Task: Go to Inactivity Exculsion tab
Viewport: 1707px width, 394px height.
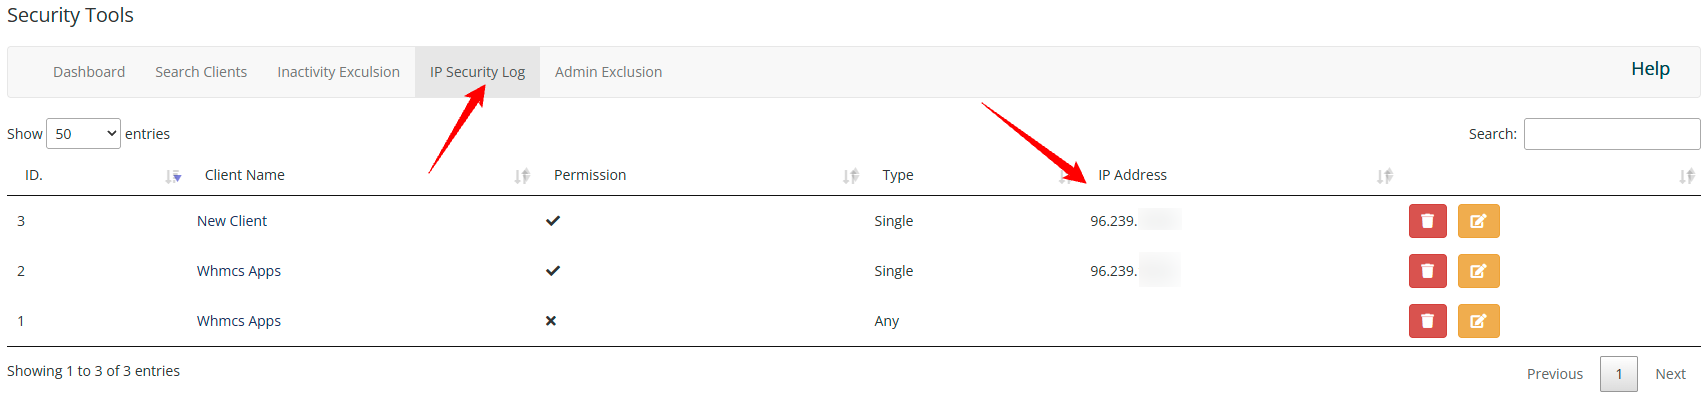Action: point(338,72)
